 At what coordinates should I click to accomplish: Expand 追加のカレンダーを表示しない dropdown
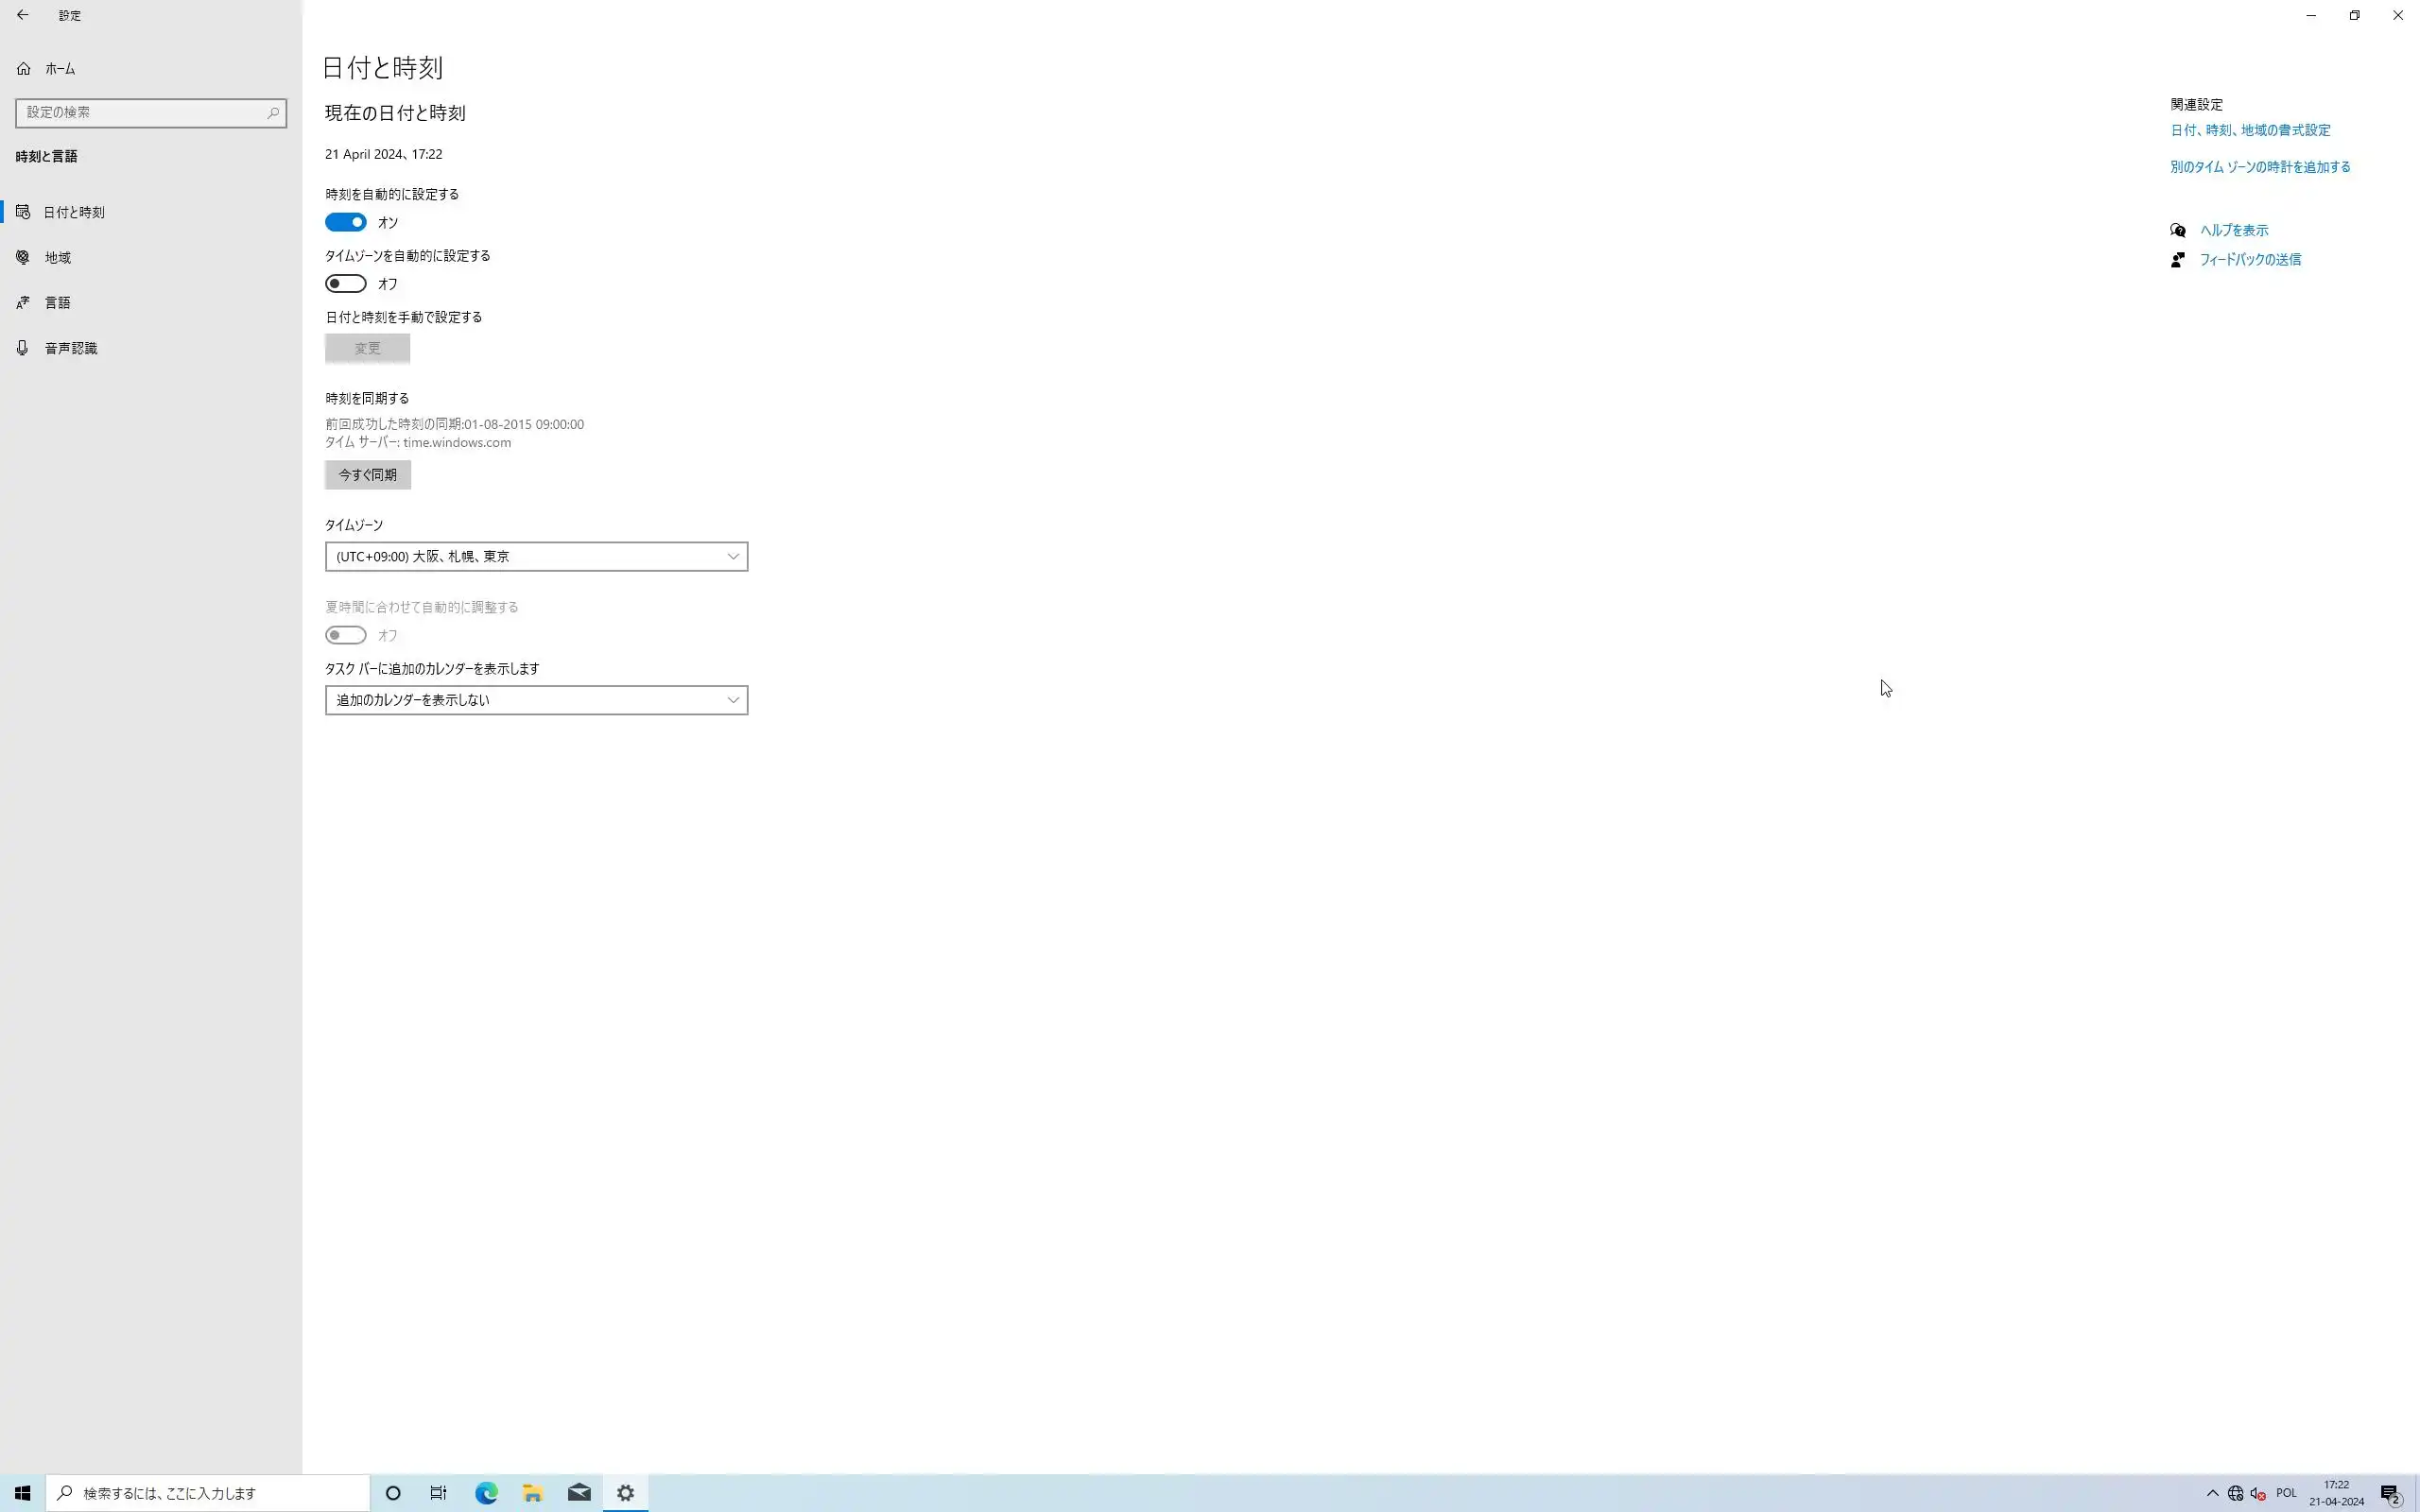coord(536,700)
